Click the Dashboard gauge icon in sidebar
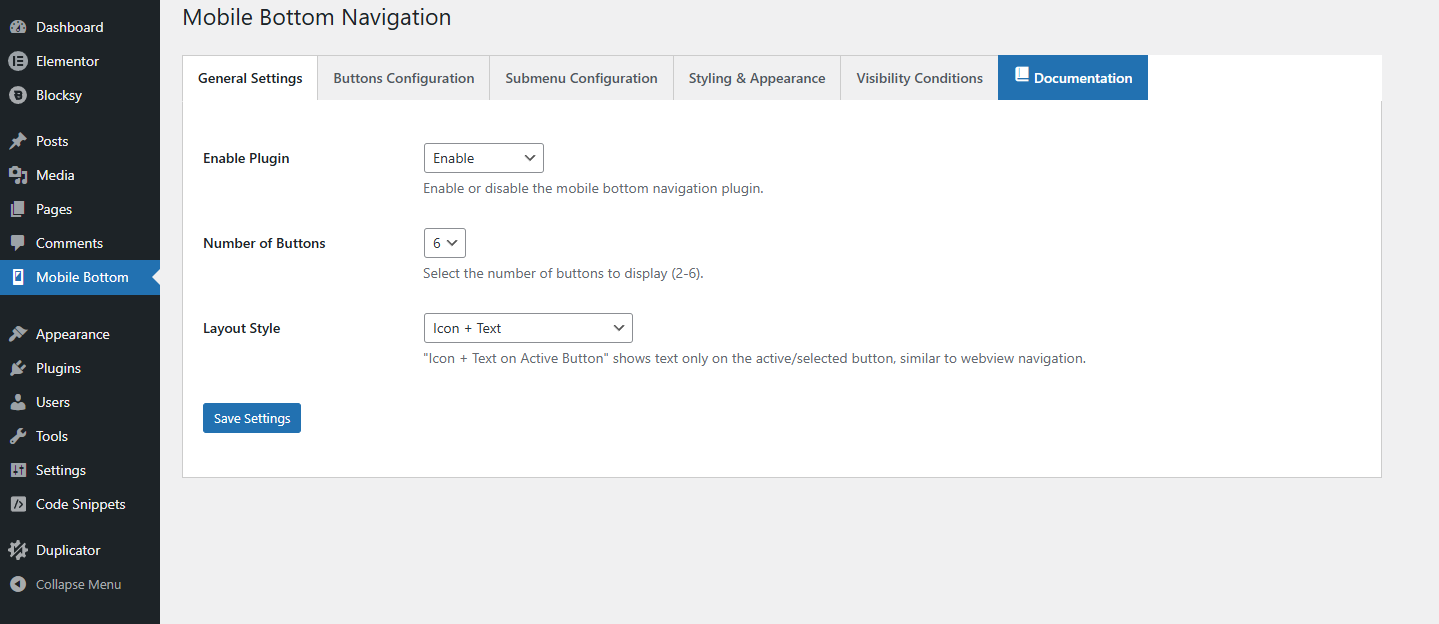The width and height of the screenshot is (1439, 624). point(18,27)
